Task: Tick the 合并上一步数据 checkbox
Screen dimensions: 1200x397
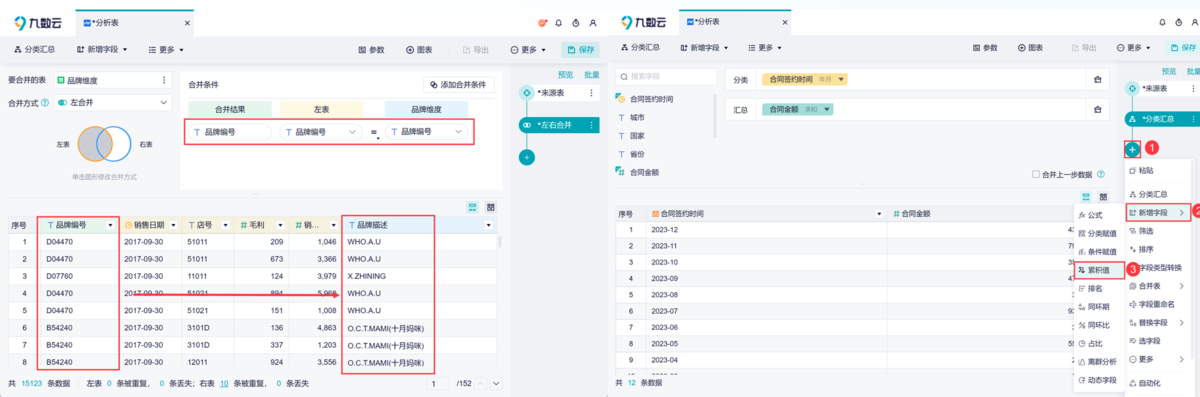Action: (x=1036, y=174)
